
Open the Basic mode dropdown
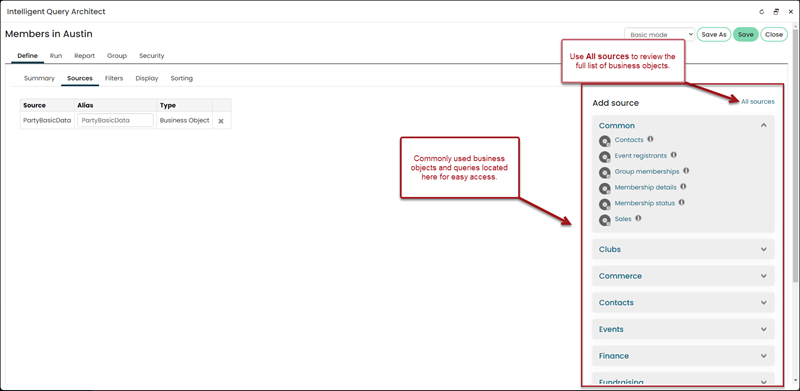click(x=659, y=35)
